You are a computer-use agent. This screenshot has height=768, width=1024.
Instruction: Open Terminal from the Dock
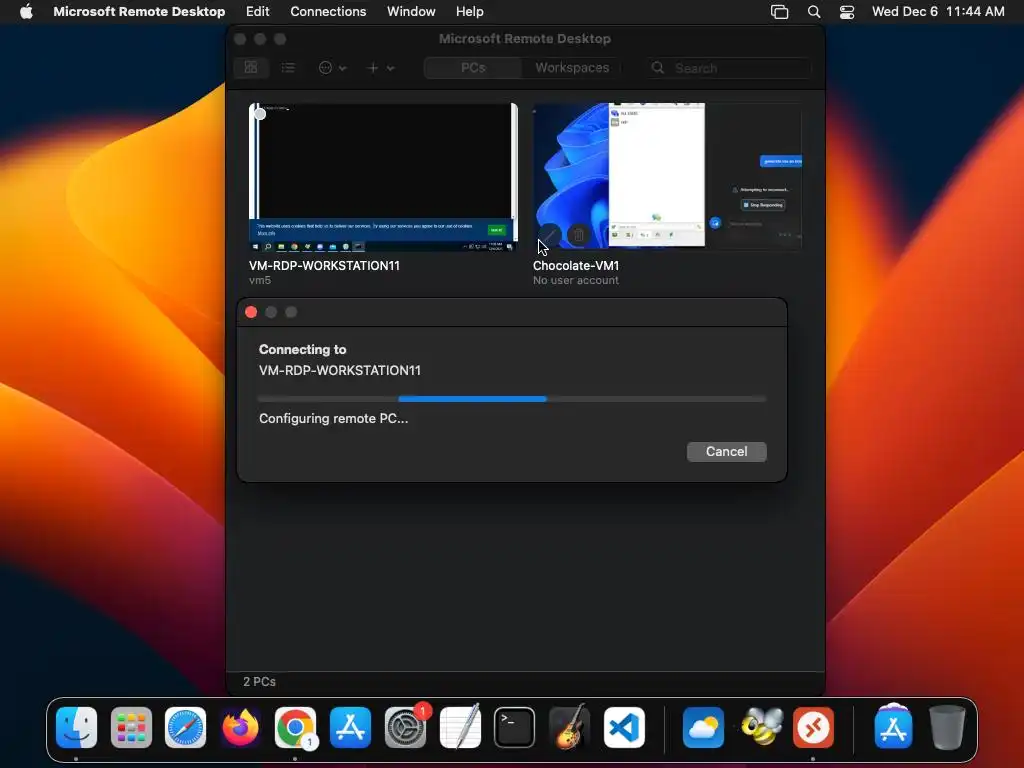click(x=515, y=728)
